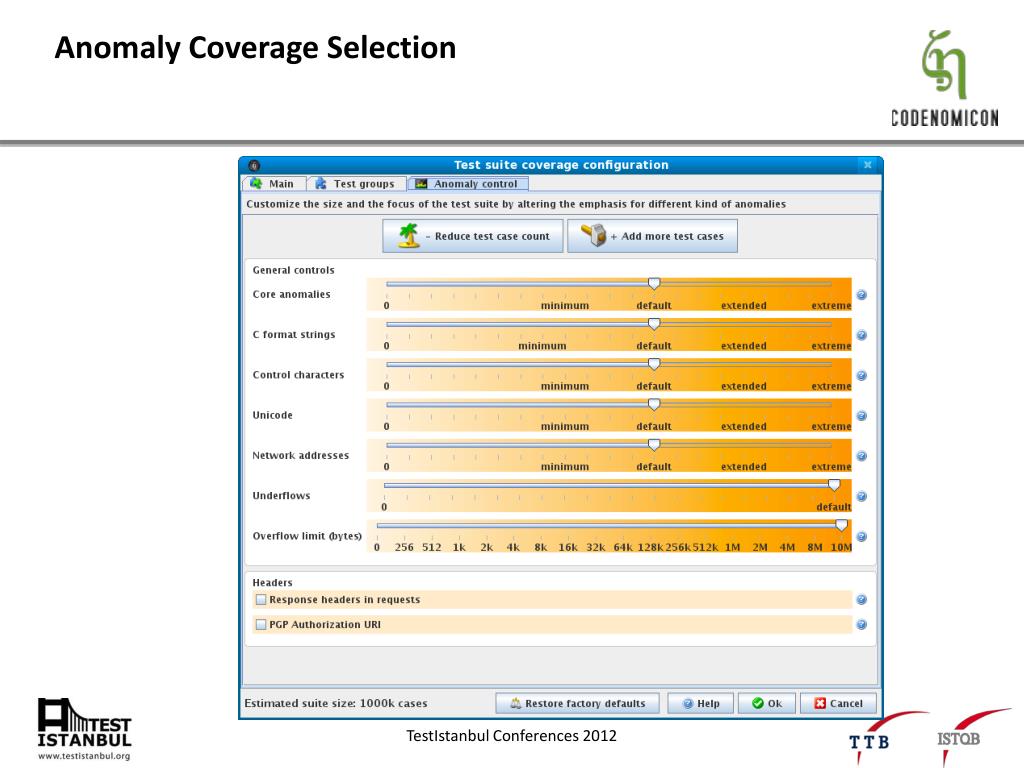Open help for Network addresses
Screen dimensions: 1024x768
[x=861, y=456]
